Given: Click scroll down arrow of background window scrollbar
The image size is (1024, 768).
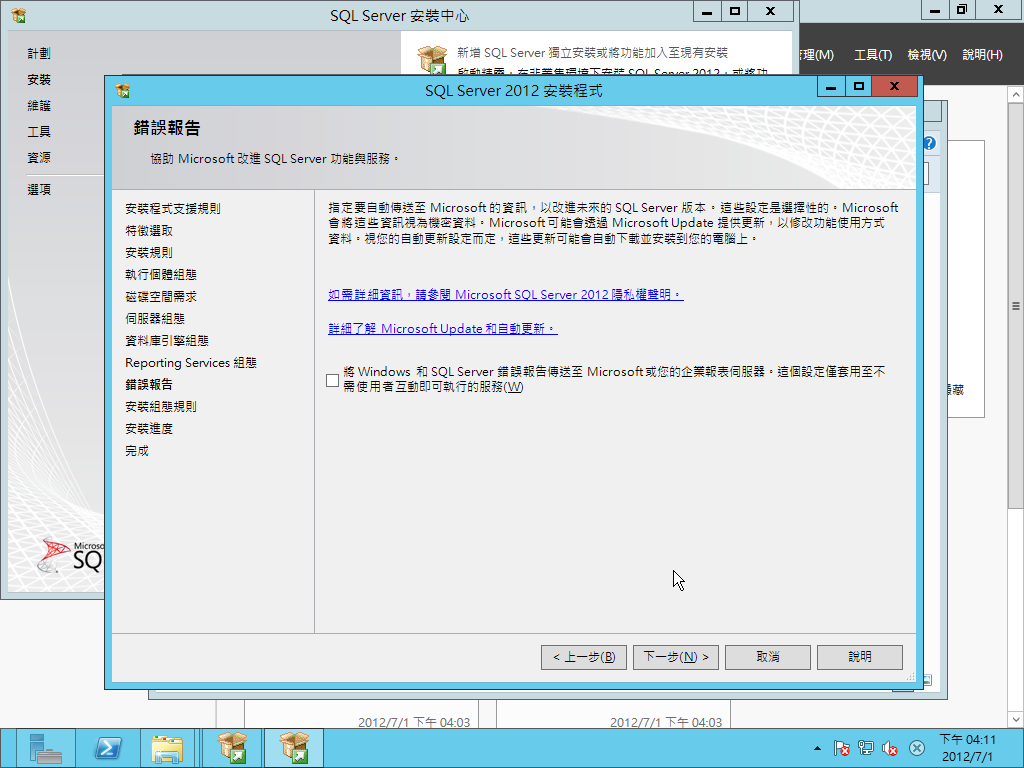Looking at the screenshot, I should pyautogui.click(x=1016, y=720).
